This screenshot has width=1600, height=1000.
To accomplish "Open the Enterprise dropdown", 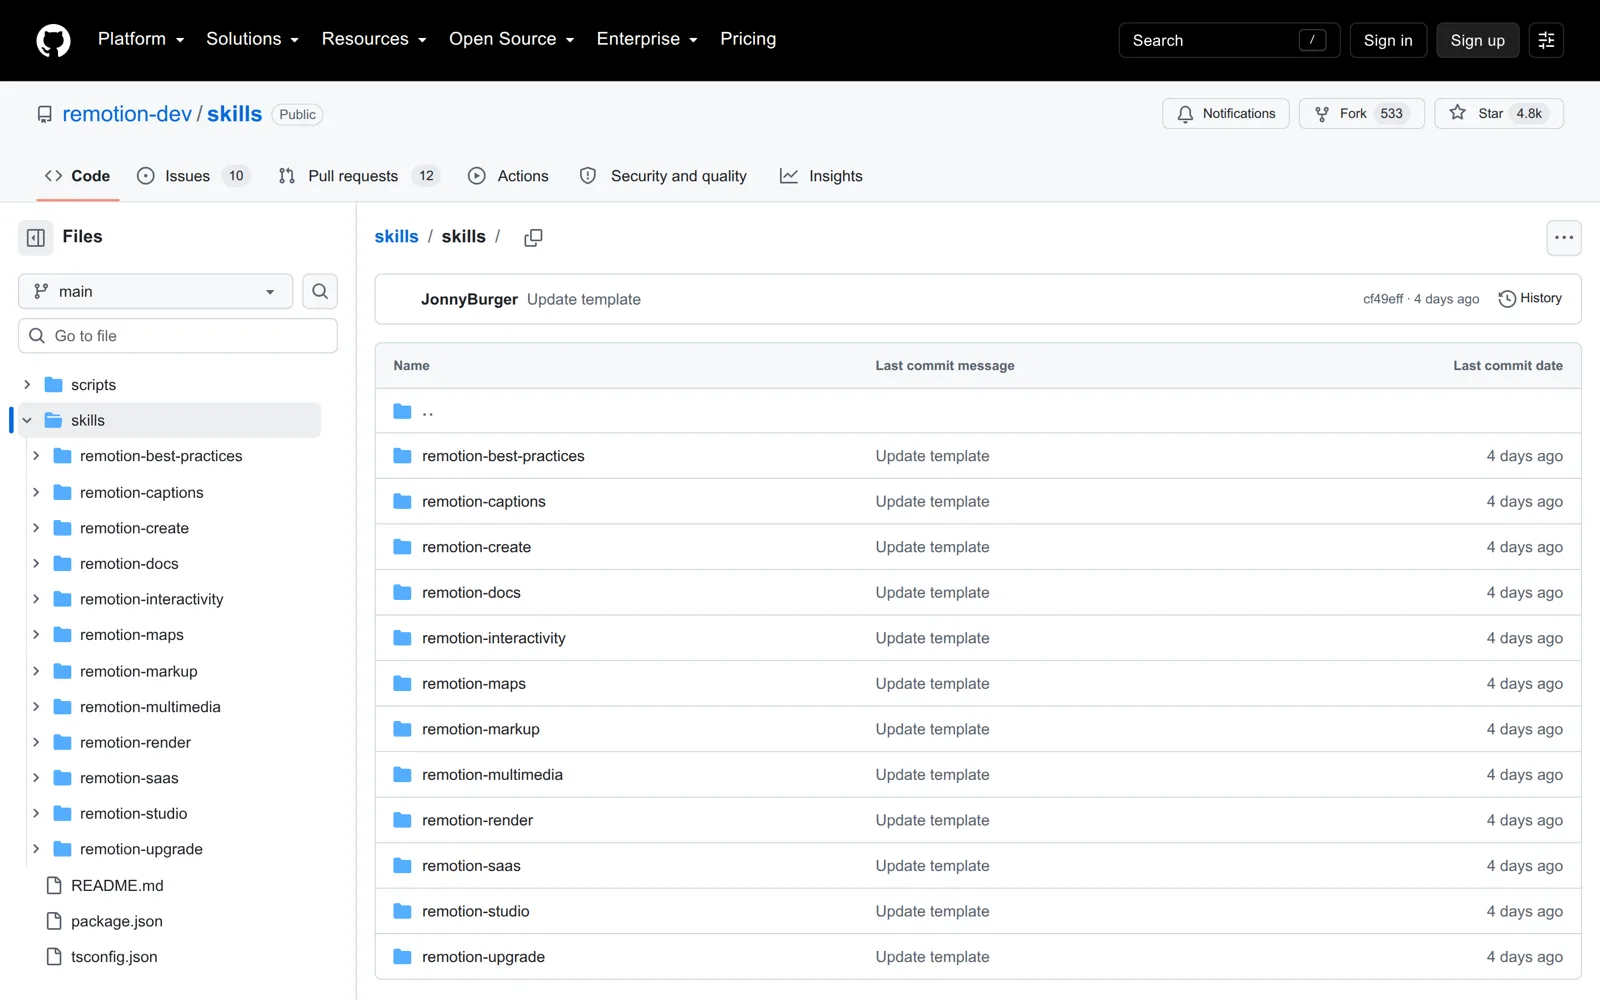I will [647, 39].
